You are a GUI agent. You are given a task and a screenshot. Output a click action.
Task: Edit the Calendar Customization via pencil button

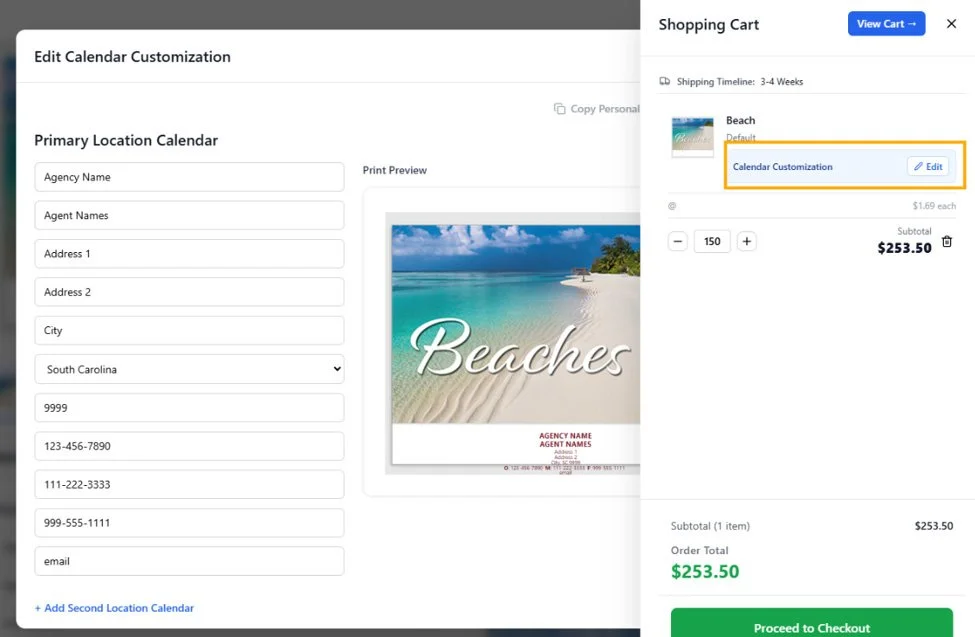(x=928, y=167)
